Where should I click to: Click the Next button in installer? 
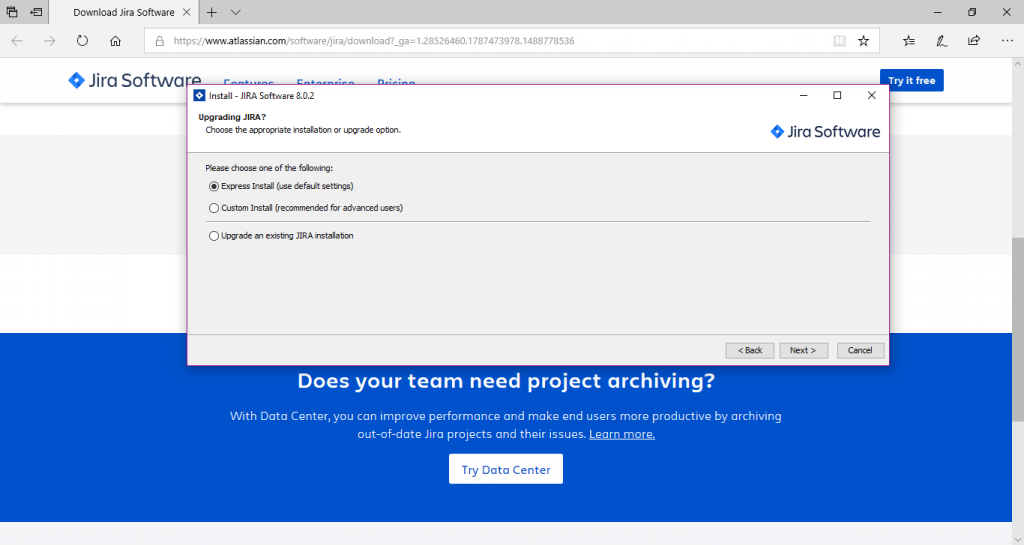coord(803,350)
